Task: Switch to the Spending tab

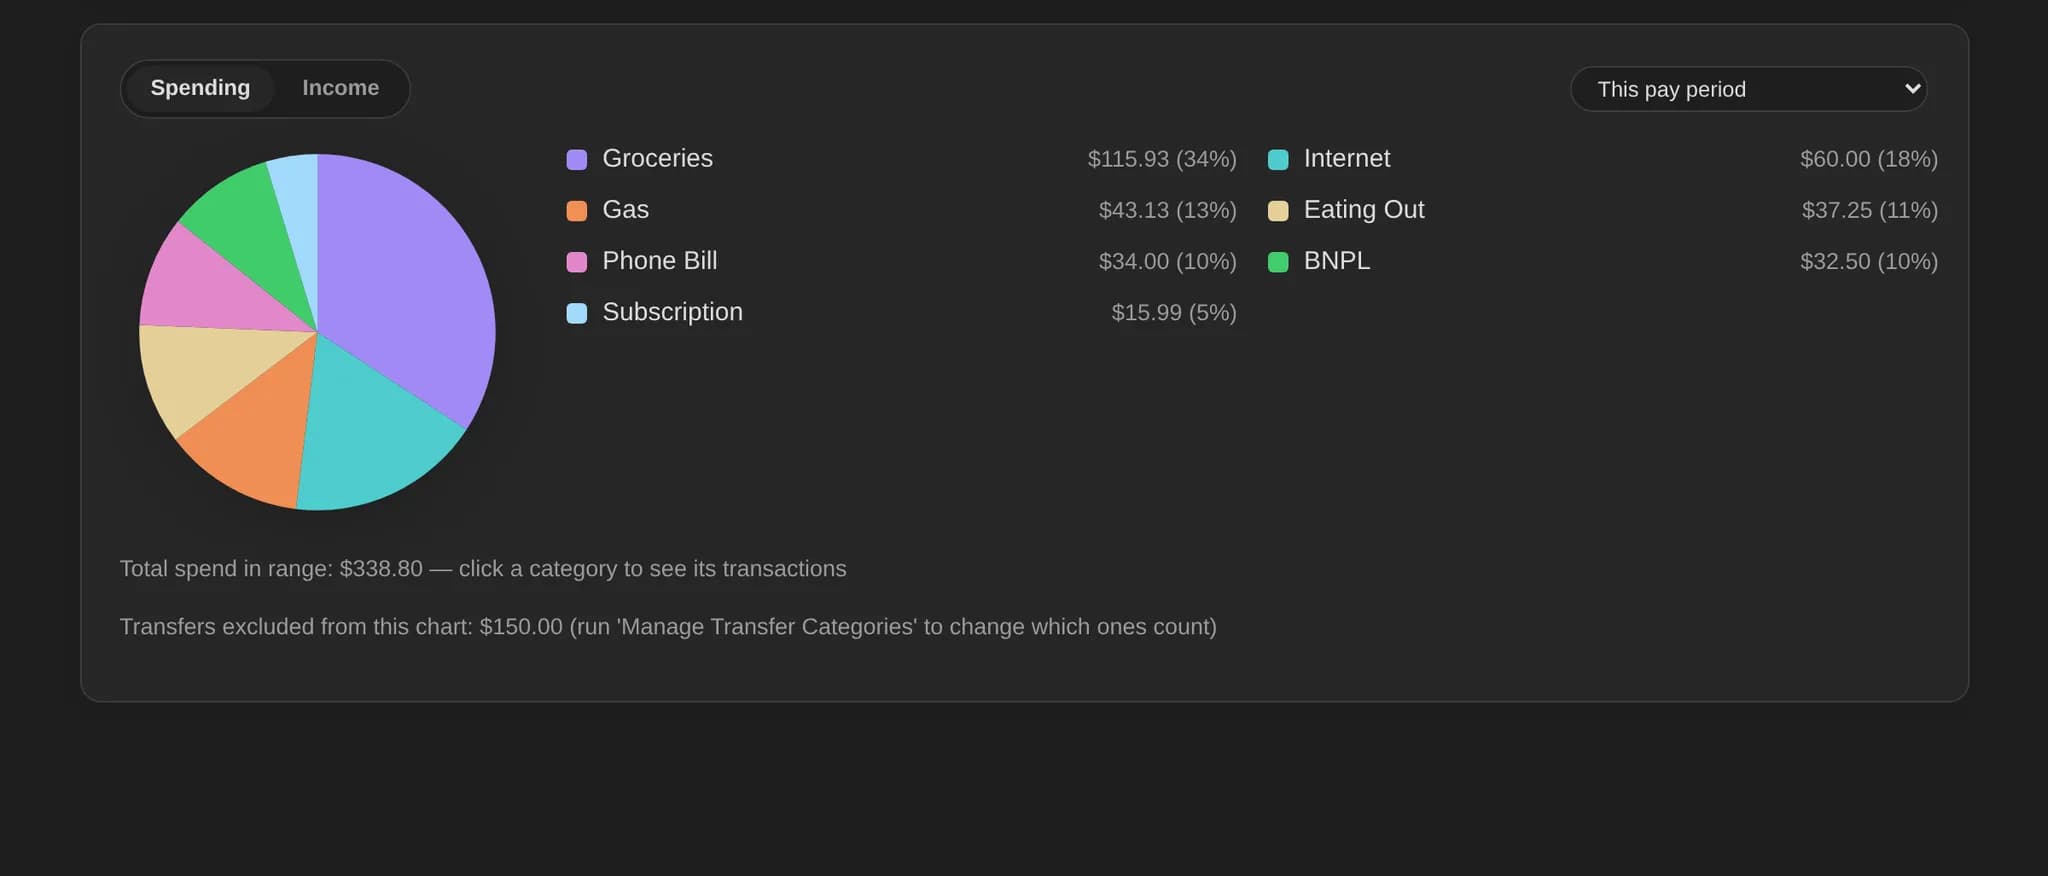Action: click(x=200, y=88)
